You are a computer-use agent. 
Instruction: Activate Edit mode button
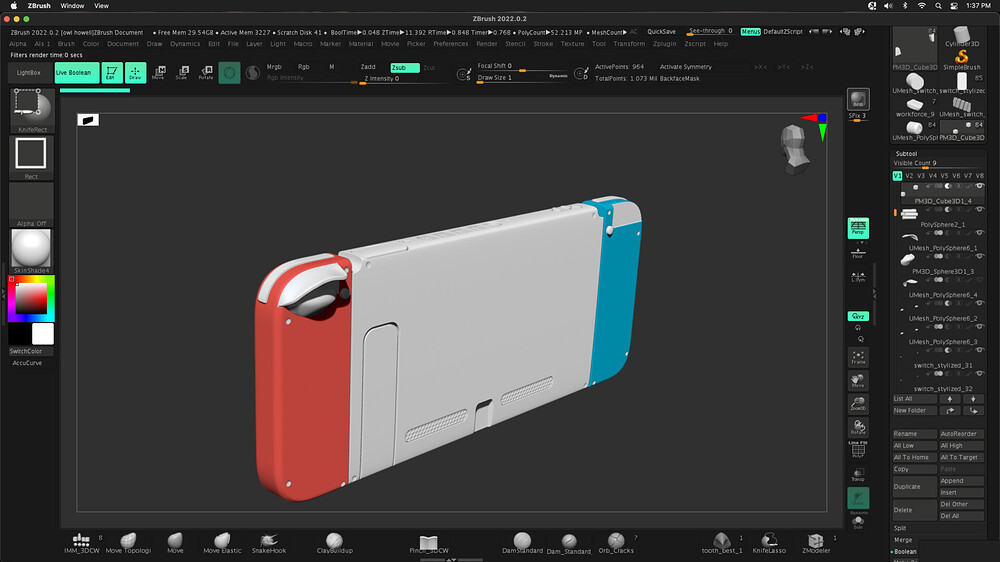(111, 73)
